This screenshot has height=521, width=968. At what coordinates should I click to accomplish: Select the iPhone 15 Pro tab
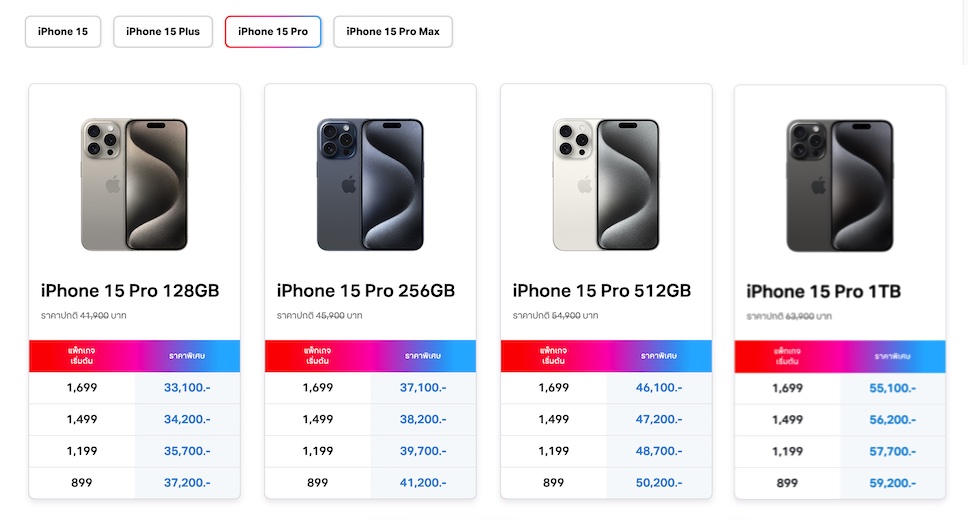[x=273, y=32]
